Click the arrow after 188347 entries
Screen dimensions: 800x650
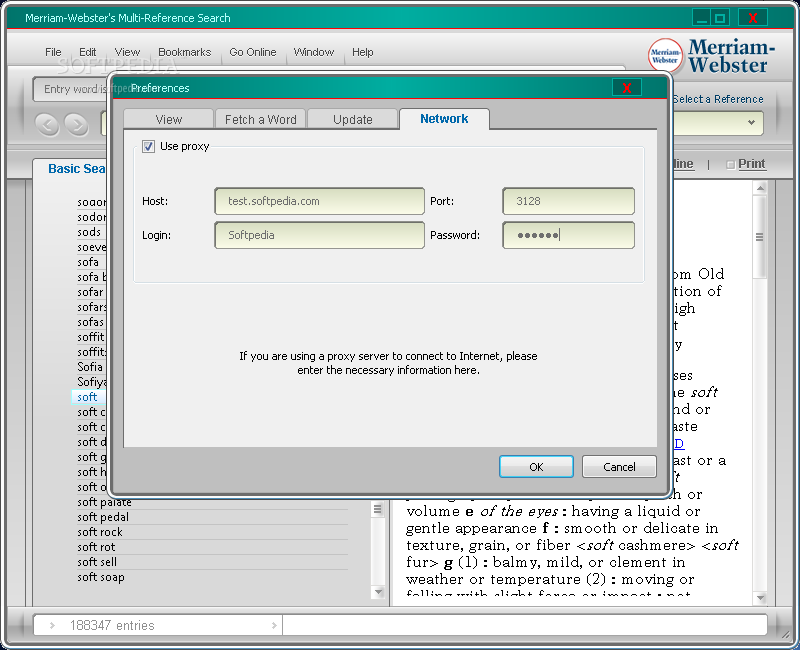tap(274, 626)
